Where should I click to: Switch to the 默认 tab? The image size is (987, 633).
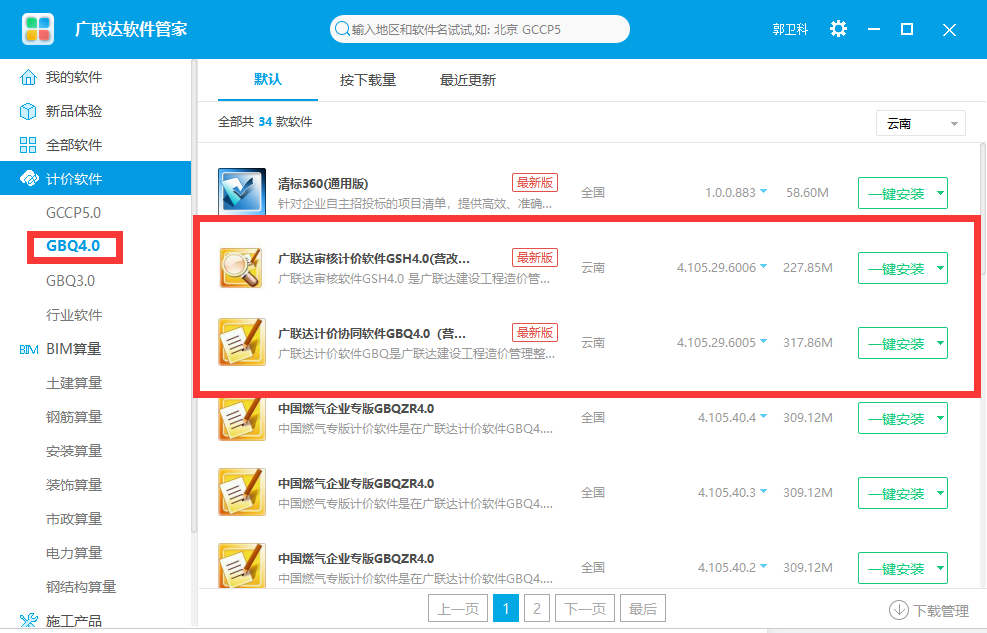pos(268,80)
